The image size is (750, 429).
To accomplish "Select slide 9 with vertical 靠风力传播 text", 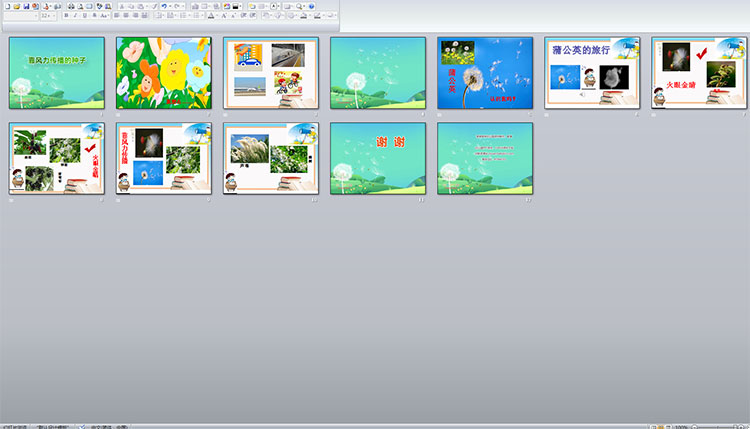I will click(164, 158).
